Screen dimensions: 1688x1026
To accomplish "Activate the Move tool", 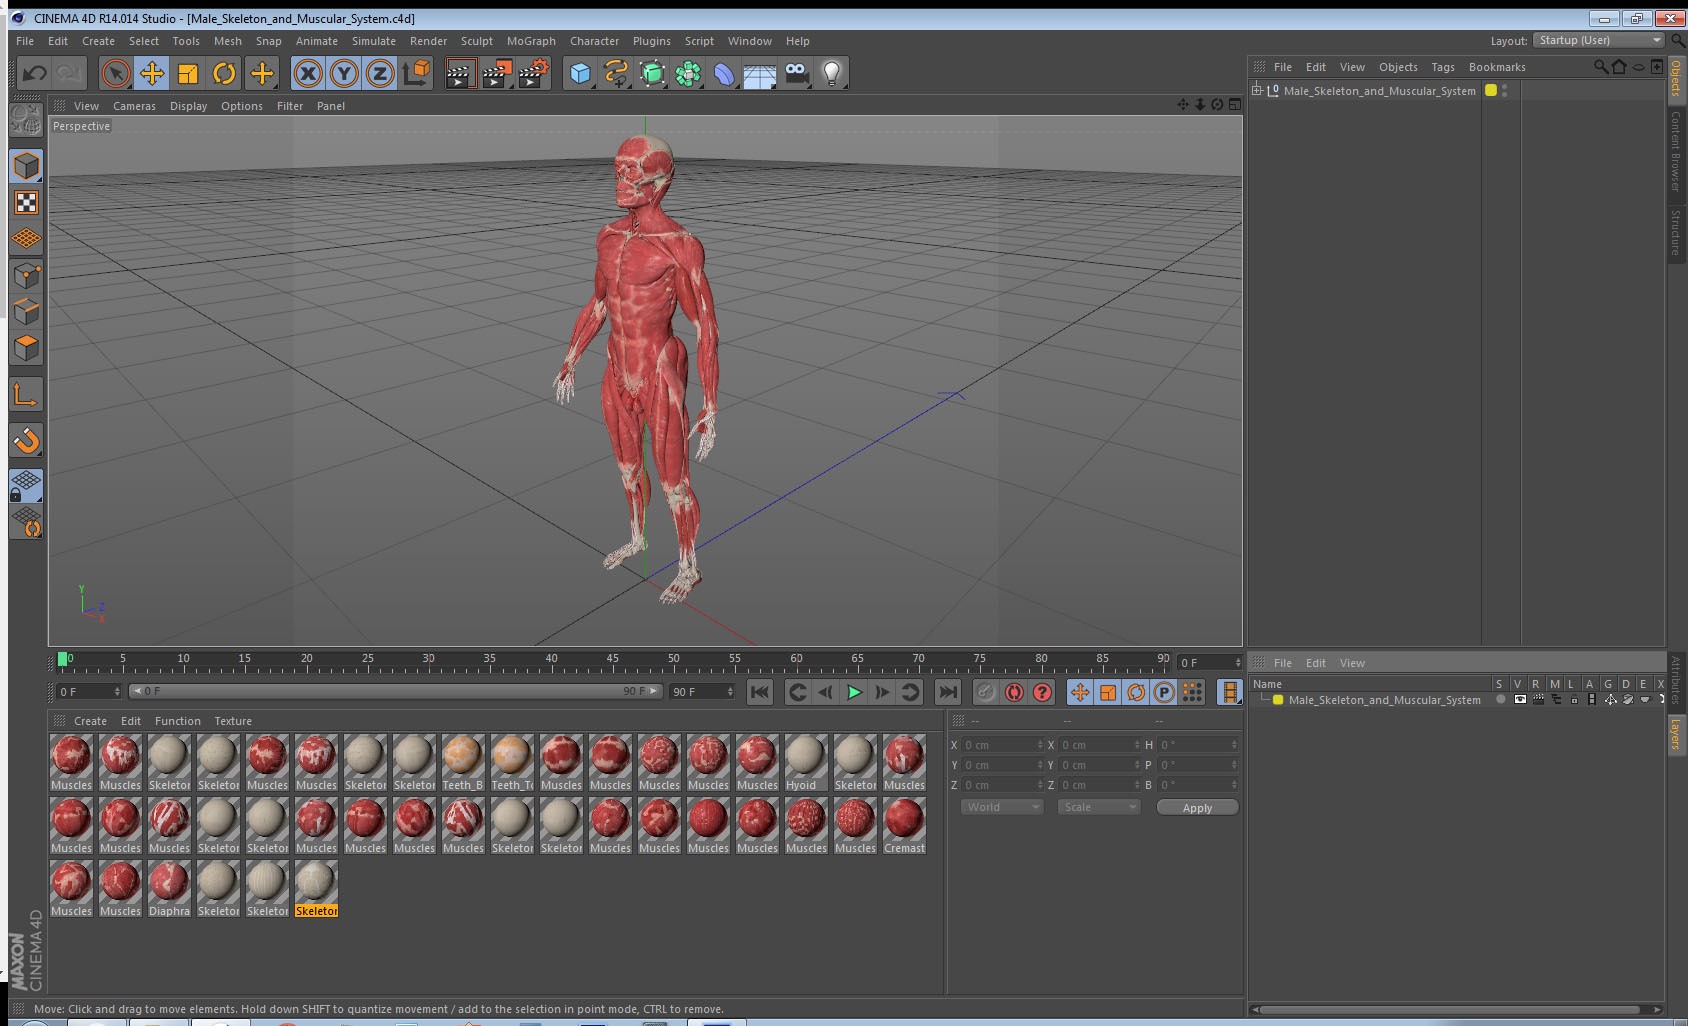I will [x=152, y=73].
